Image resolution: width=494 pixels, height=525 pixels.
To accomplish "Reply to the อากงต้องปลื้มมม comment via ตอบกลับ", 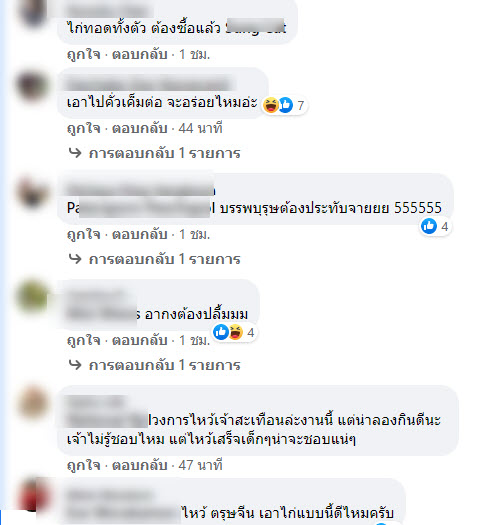I will pos(140,340).
